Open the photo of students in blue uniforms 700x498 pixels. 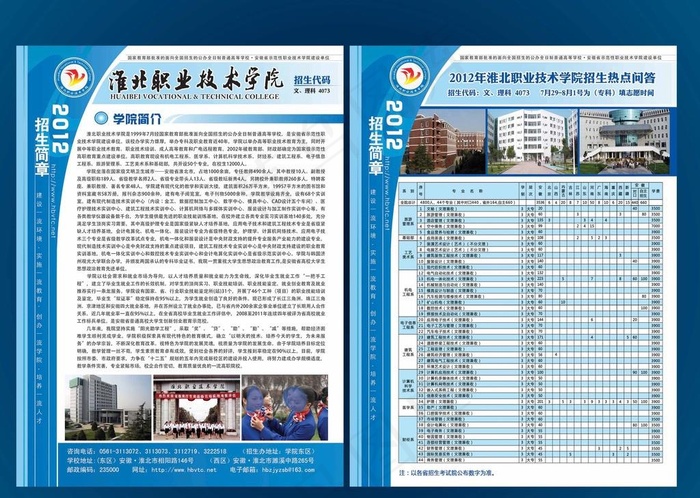(285, 407)
